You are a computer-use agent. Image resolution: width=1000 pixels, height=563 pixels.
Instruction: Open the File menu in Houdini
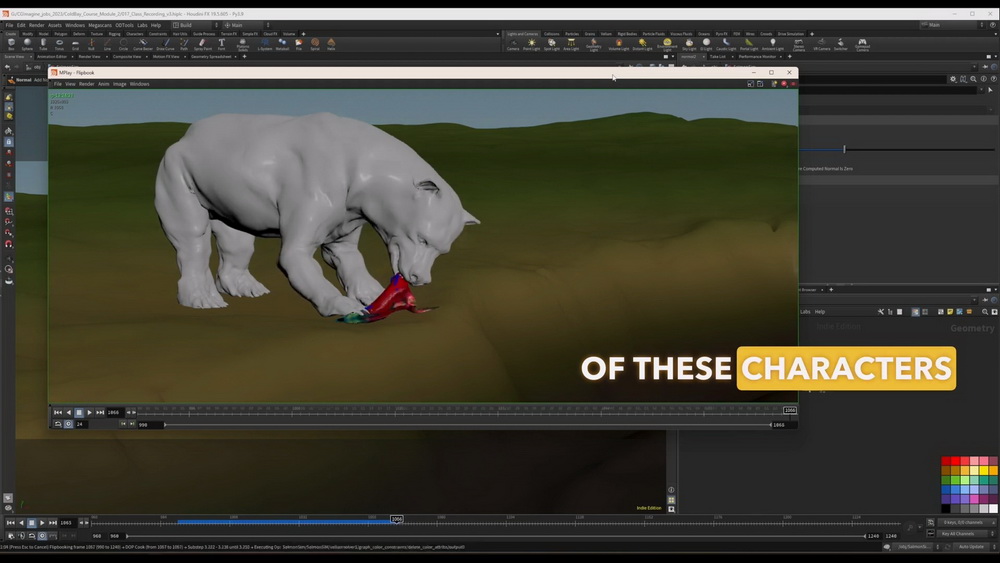tap(9, 25)
